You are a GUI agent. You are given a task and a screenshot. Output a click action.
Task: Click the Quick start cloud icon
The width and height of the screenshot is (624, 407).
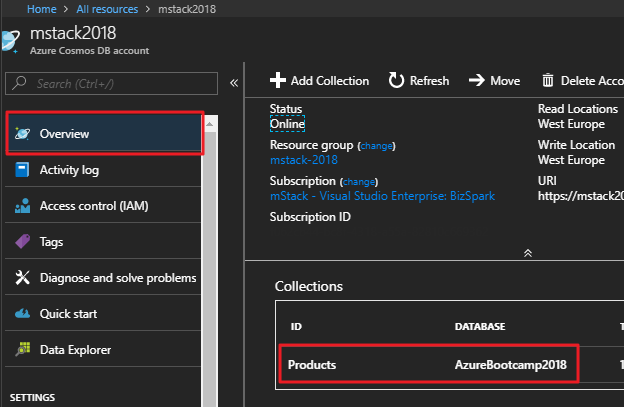(x=22, y=314)
